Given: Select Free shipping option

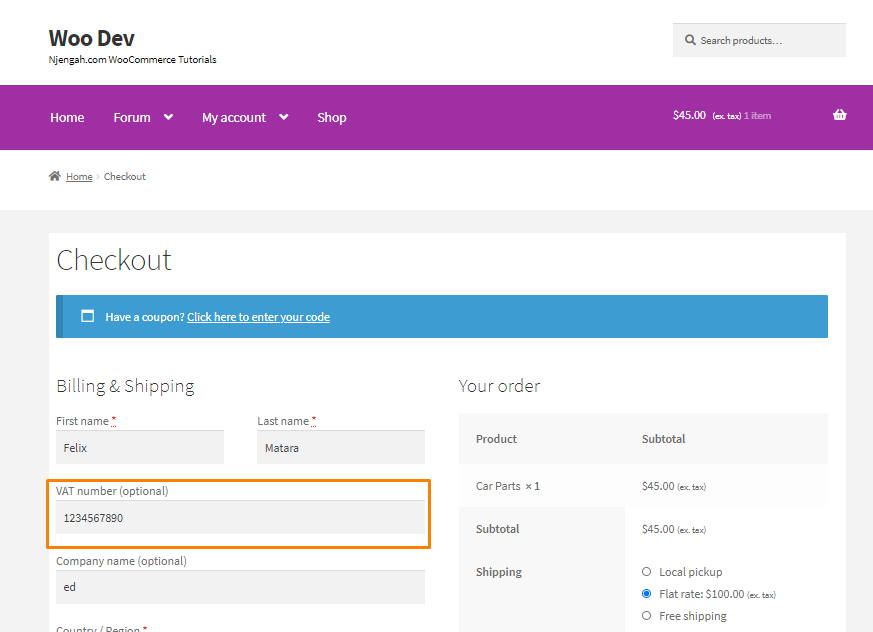Looking at the screenshot, I should (x=646, y=616).
